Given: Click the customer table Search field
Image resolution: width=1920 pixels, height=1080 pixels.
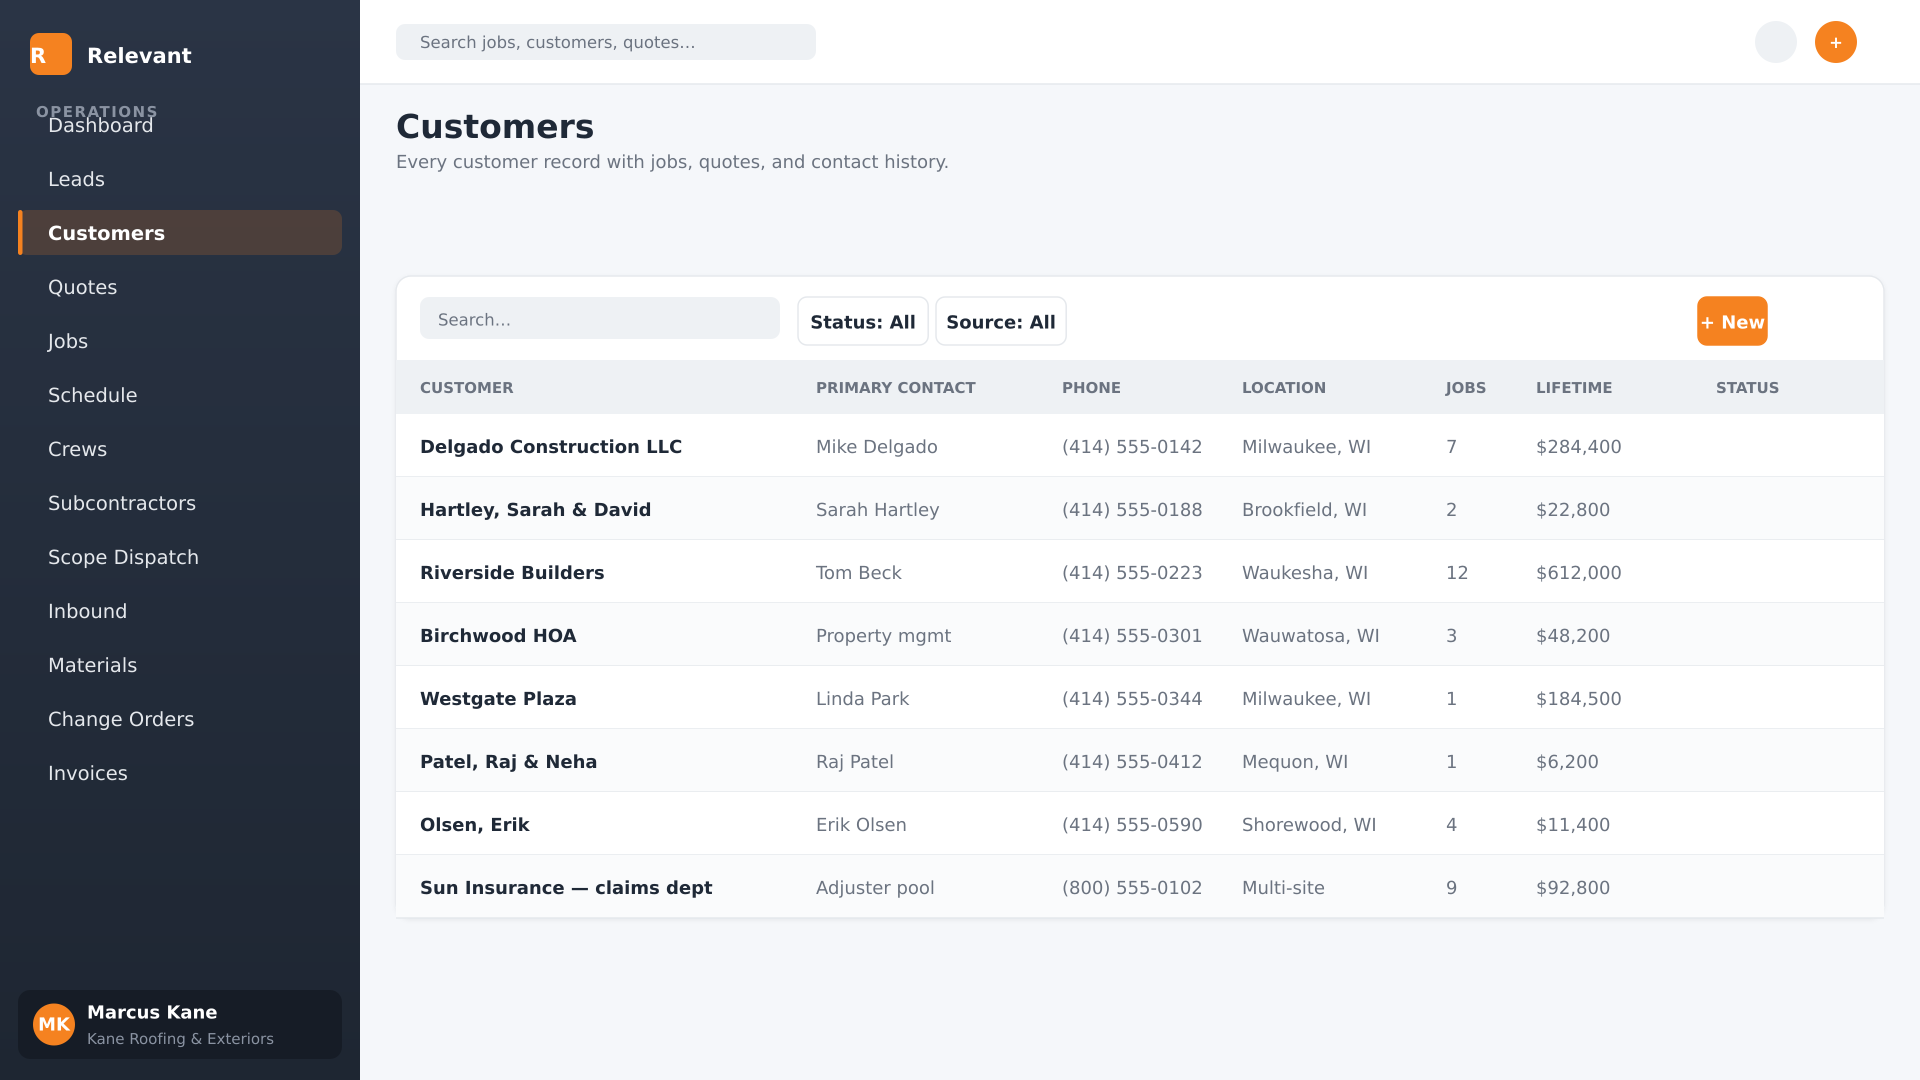Looking at the screenshot, I should (600, 318).
